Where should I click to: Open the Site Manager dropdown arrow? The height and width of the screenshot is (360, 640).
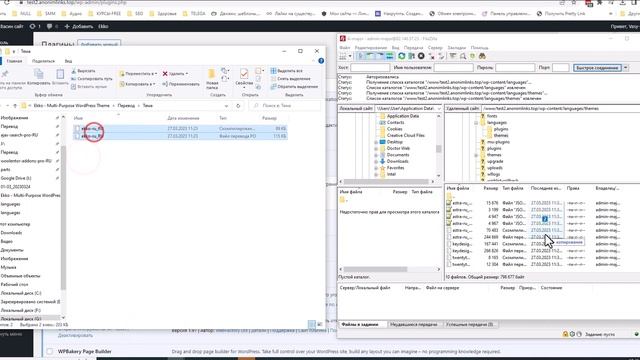(x=350, y=56)
